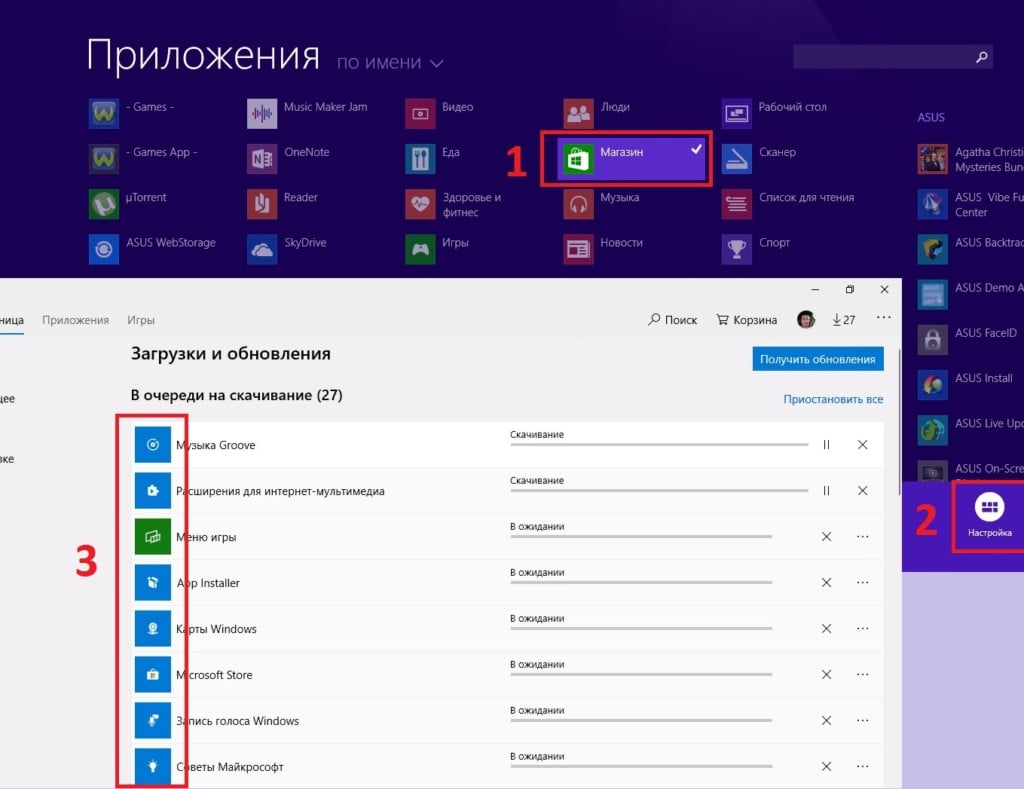
Task: Open OneNote app icon
Action: coord(262,159)
